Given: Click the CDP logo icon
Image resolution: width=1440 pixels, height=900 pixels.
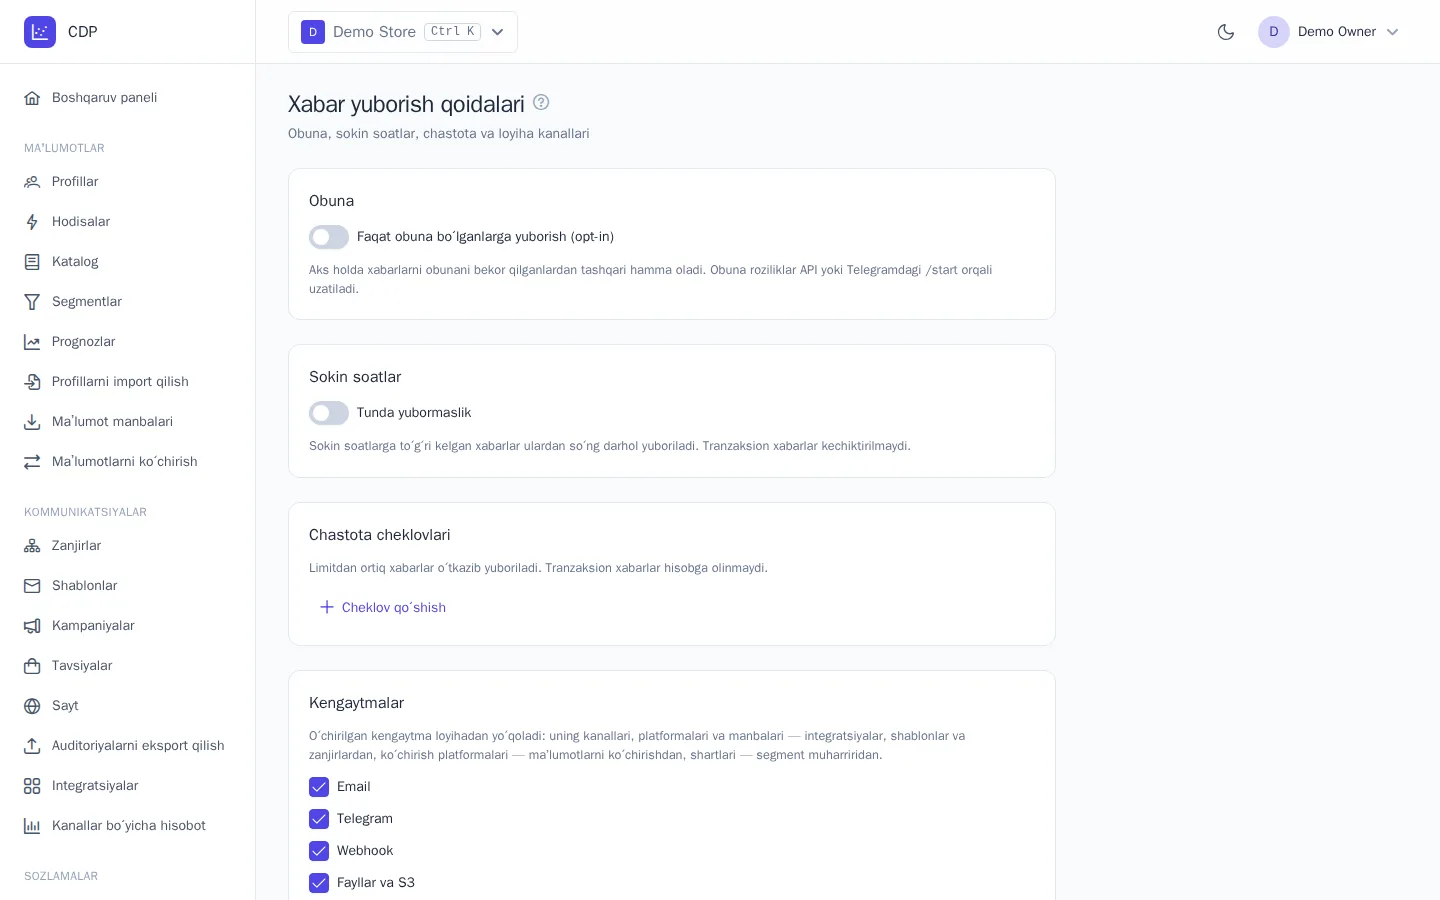Looking at the screenshot, I should (x=40, y=32).
